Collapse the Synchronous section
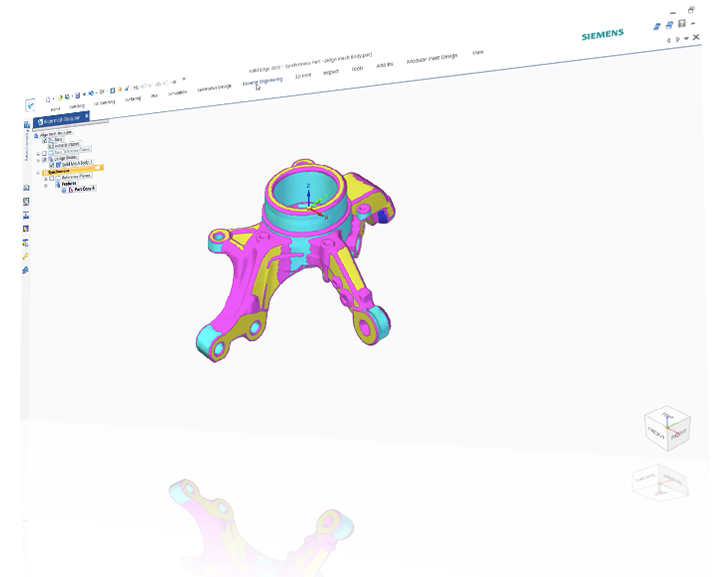 38,173
